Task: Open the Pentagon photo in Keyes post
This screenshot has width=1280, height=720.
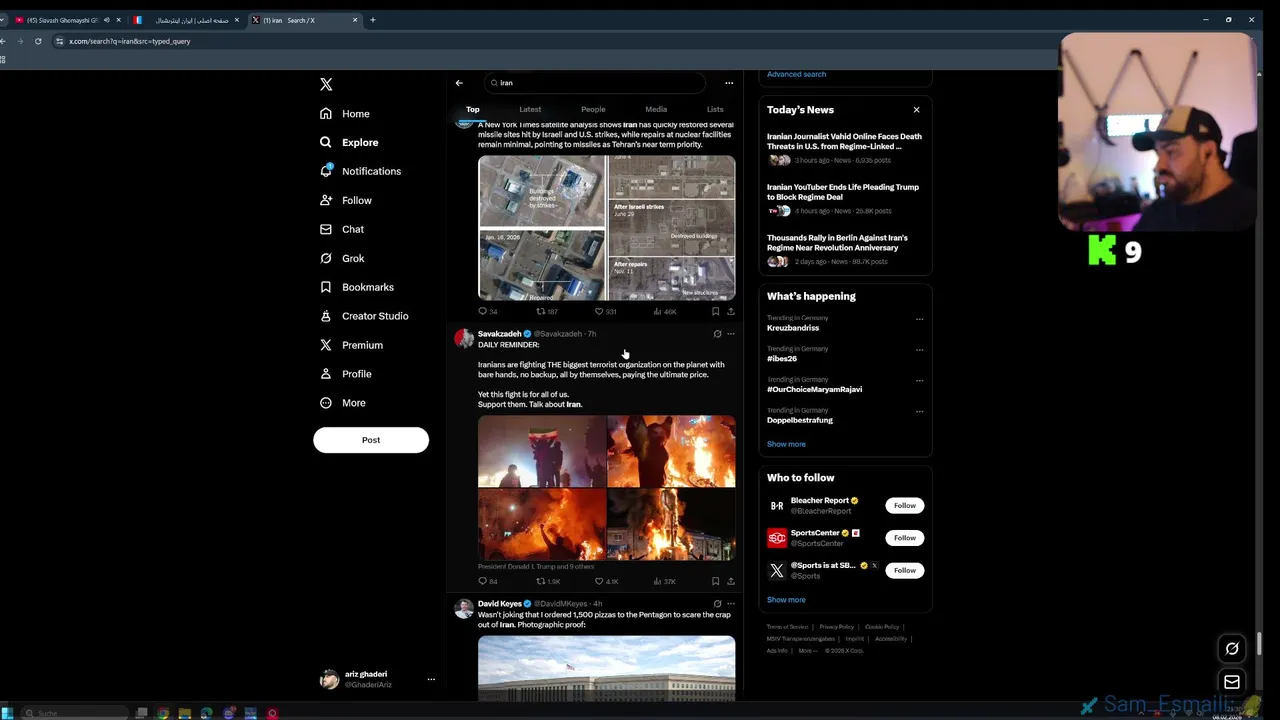Action: click(606, 668)
